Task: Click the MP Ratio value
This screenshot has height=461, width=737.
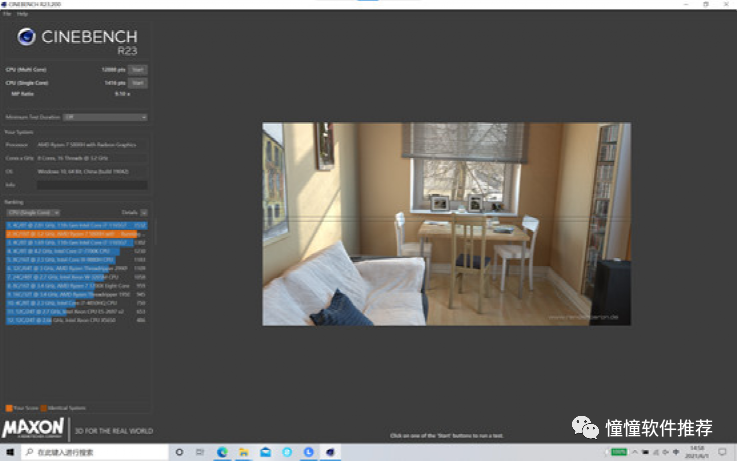Action: click(122, 94)
